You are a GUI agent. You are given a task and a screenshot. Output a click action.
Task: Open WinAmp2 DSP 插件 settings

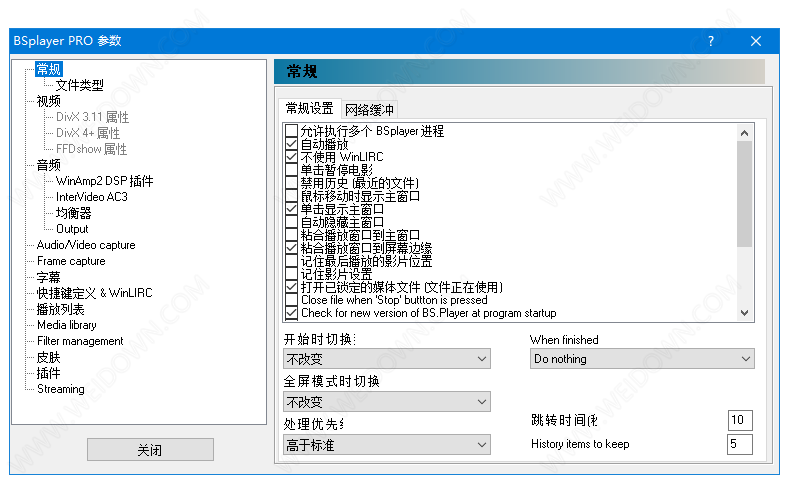104,181
